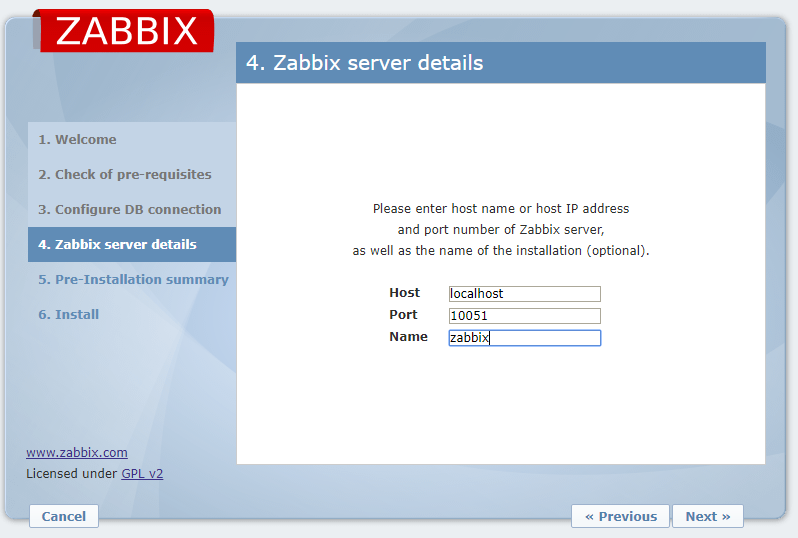The height and width of the screenshot is (538, 798).
Task: Click the Cancel button
Action: pyautogui.click(x=64, y=516)
